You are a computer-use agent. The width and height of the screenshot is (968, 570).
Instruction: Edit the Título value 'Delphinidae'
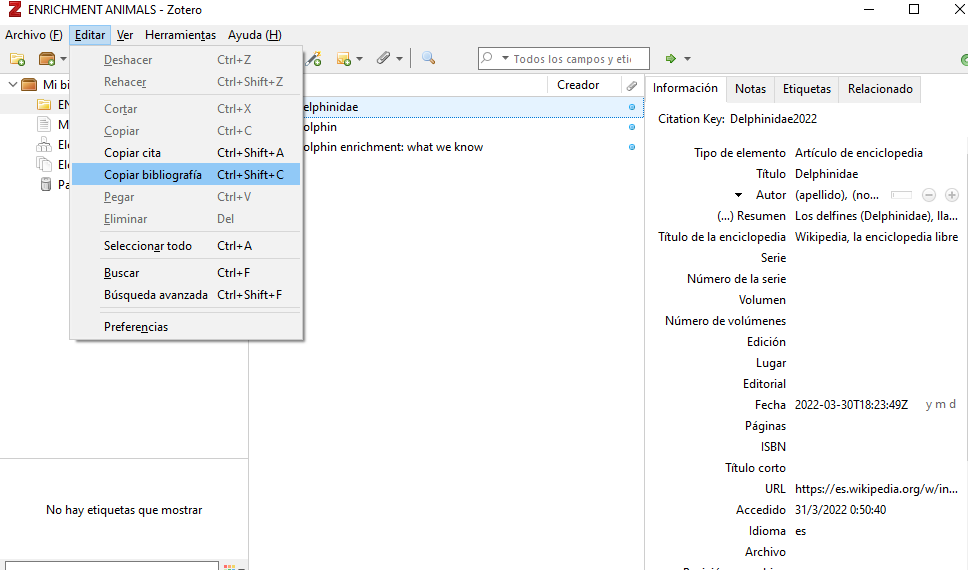pyautogui.click(x=826, y=174)
